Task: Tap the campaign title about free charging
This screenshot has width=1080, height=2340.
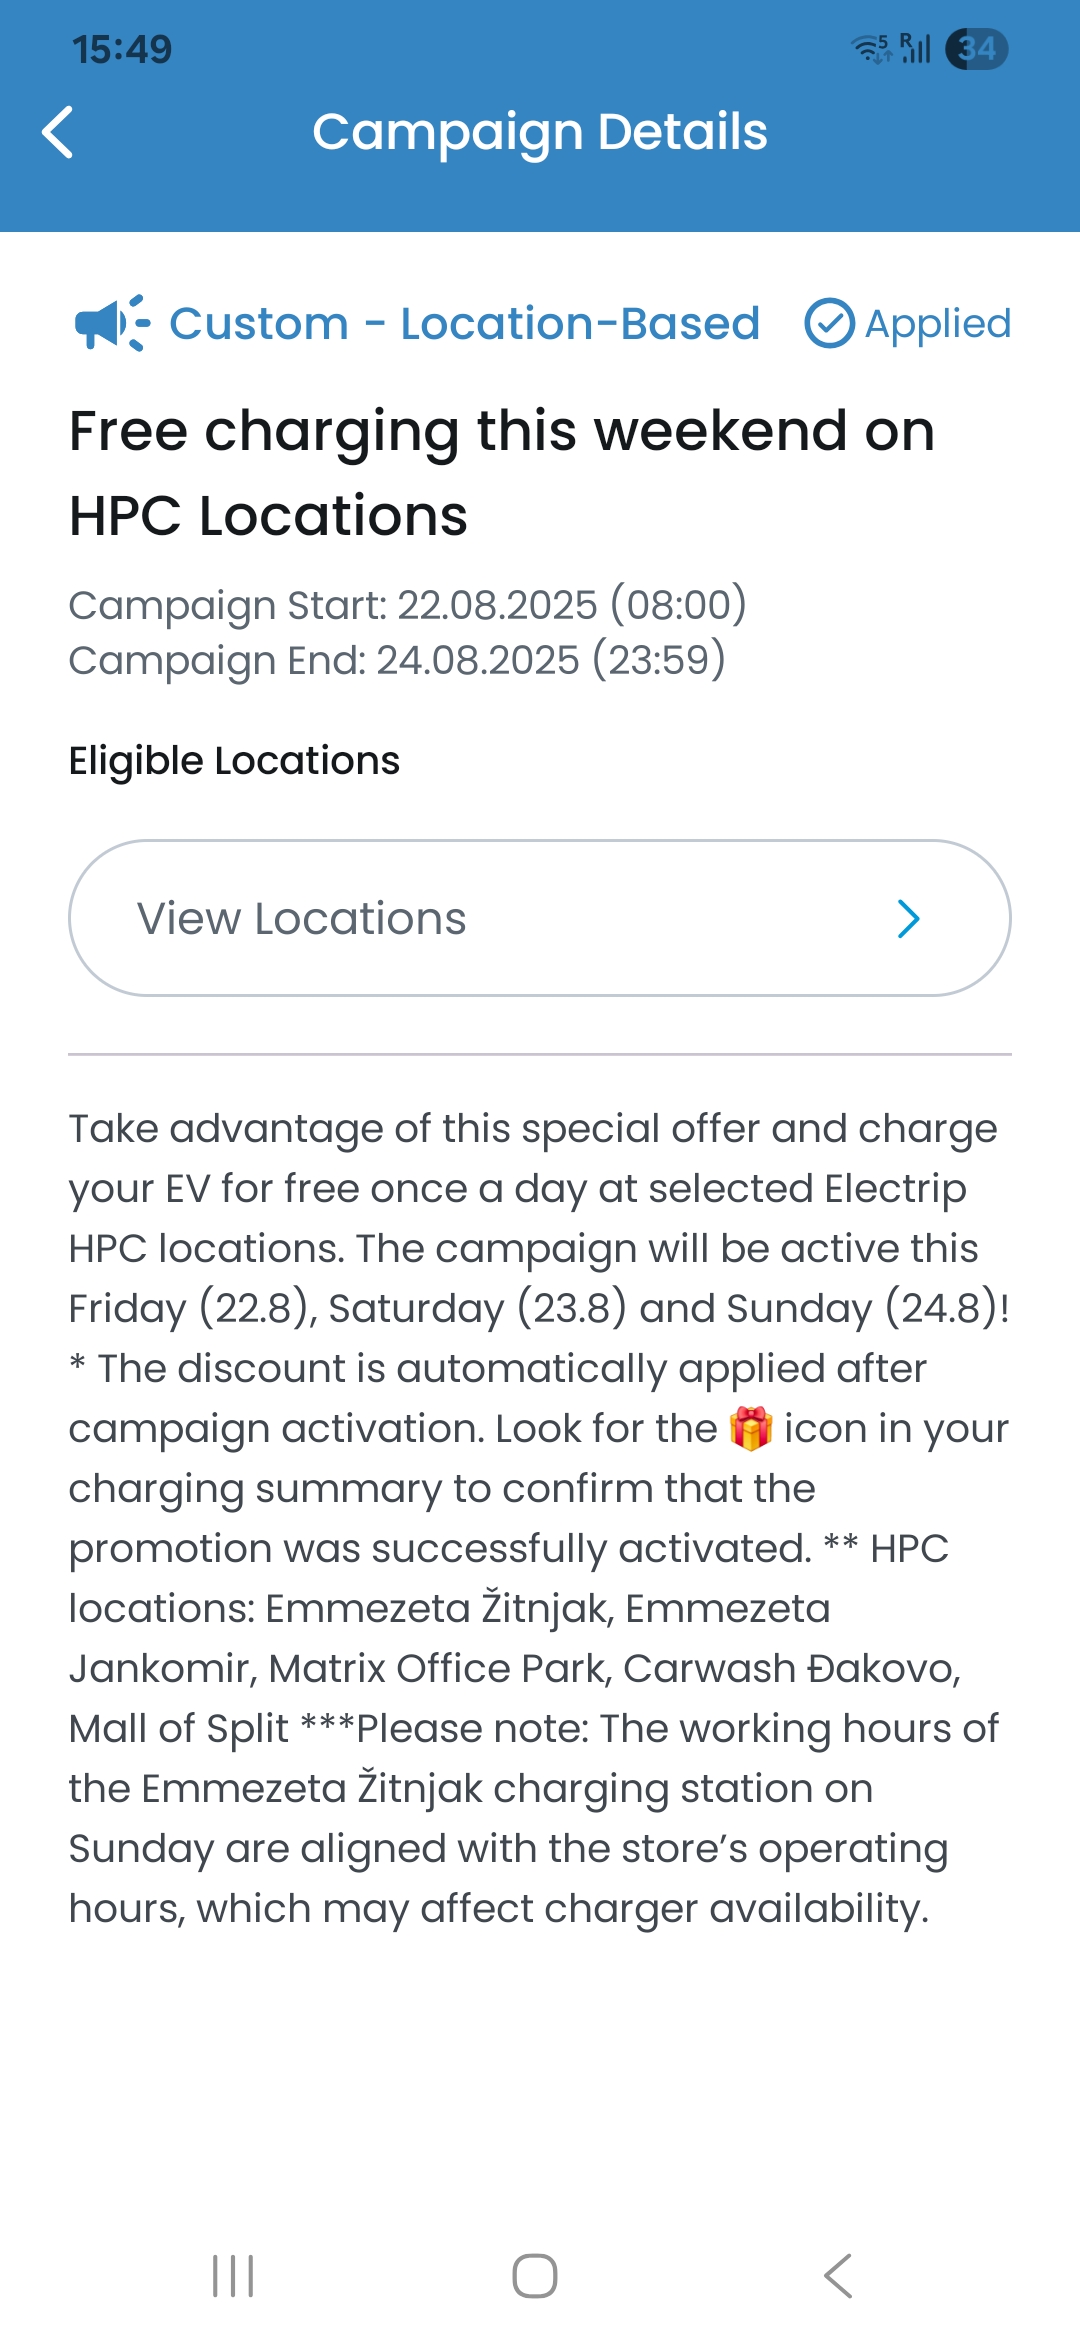Action: click(502, 473)
